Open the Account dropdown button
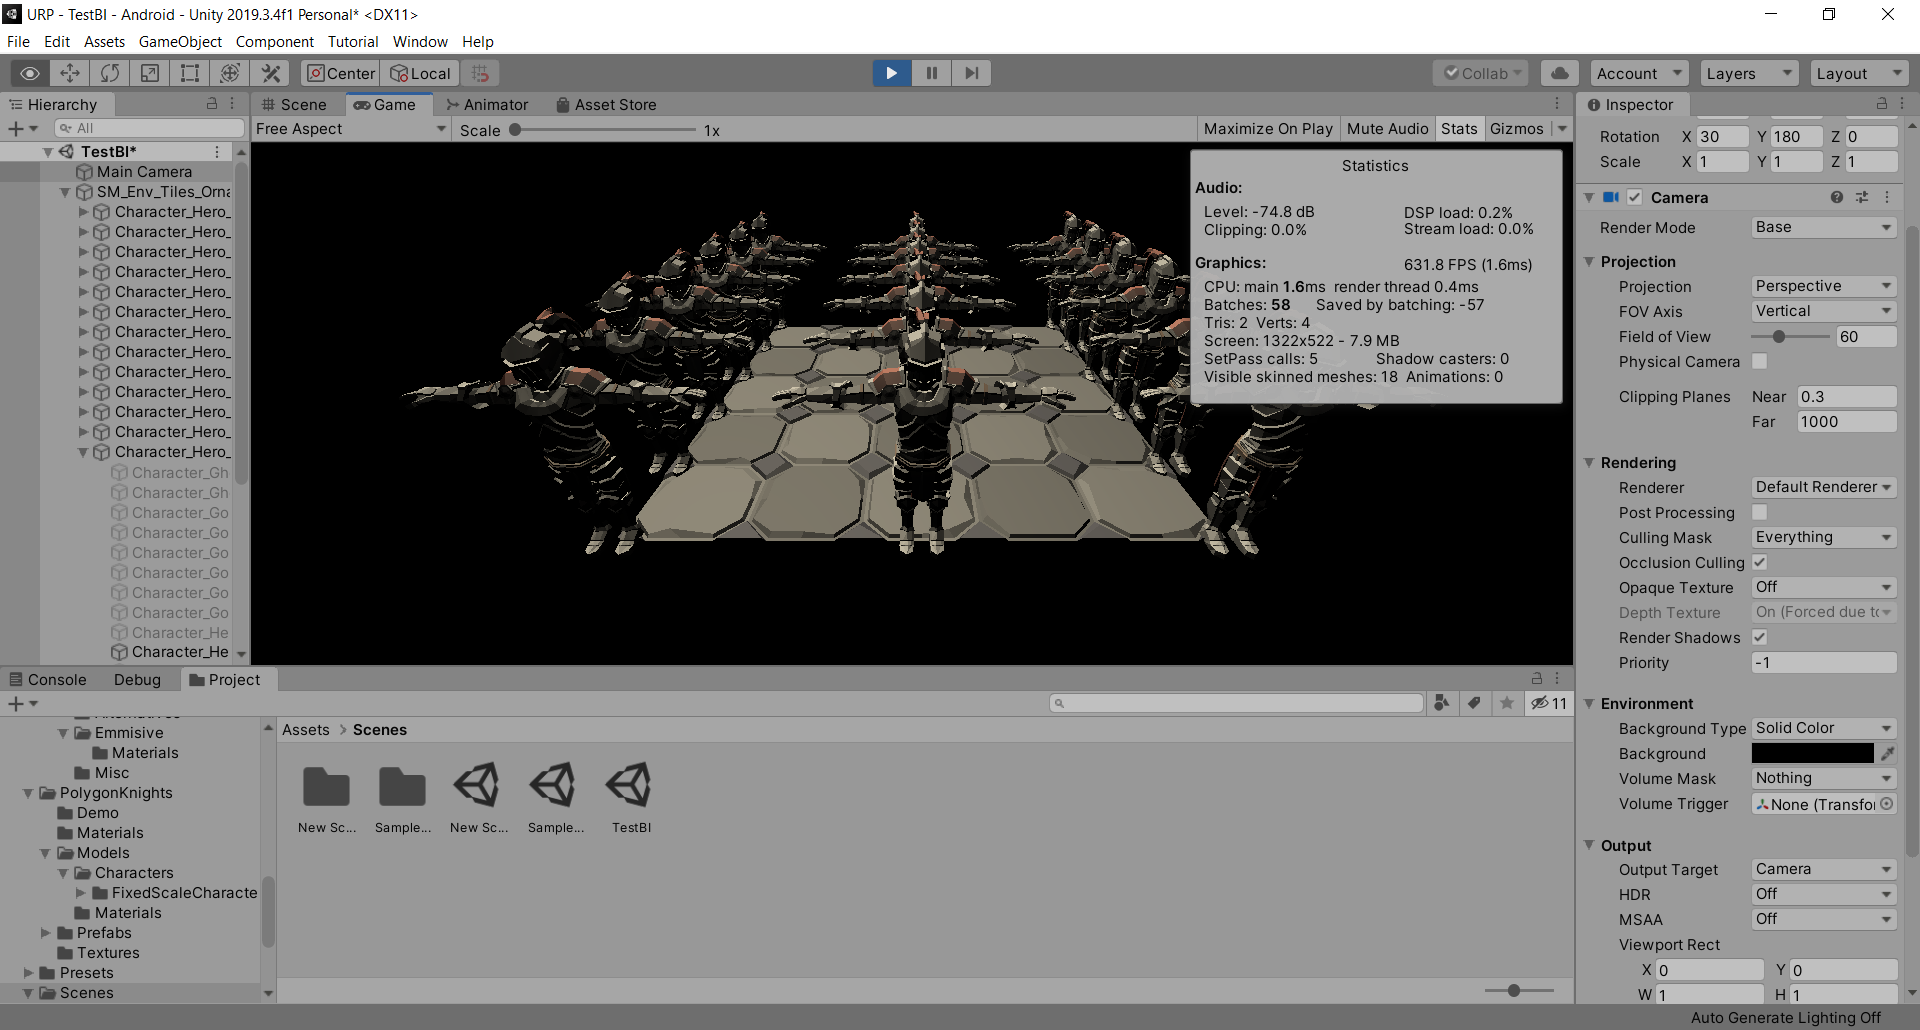Viewport: 1920px width, 1030px height. point(1639,73)
